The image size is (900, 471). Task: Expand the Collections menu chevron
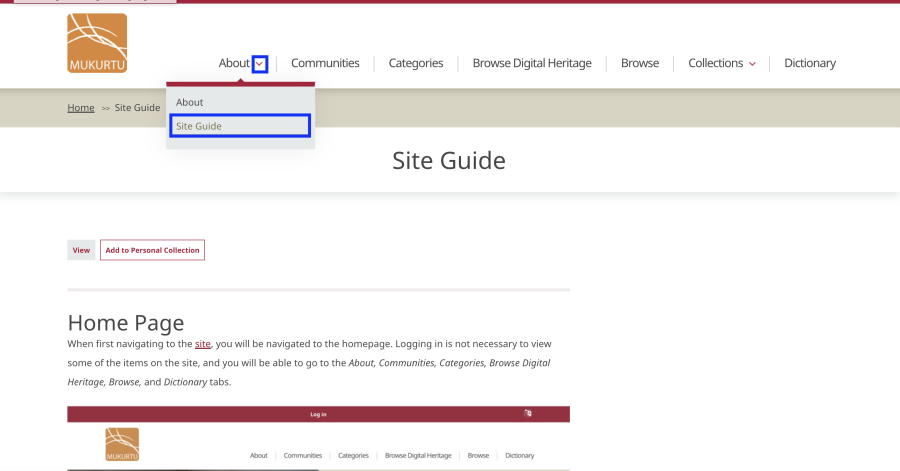752,64
